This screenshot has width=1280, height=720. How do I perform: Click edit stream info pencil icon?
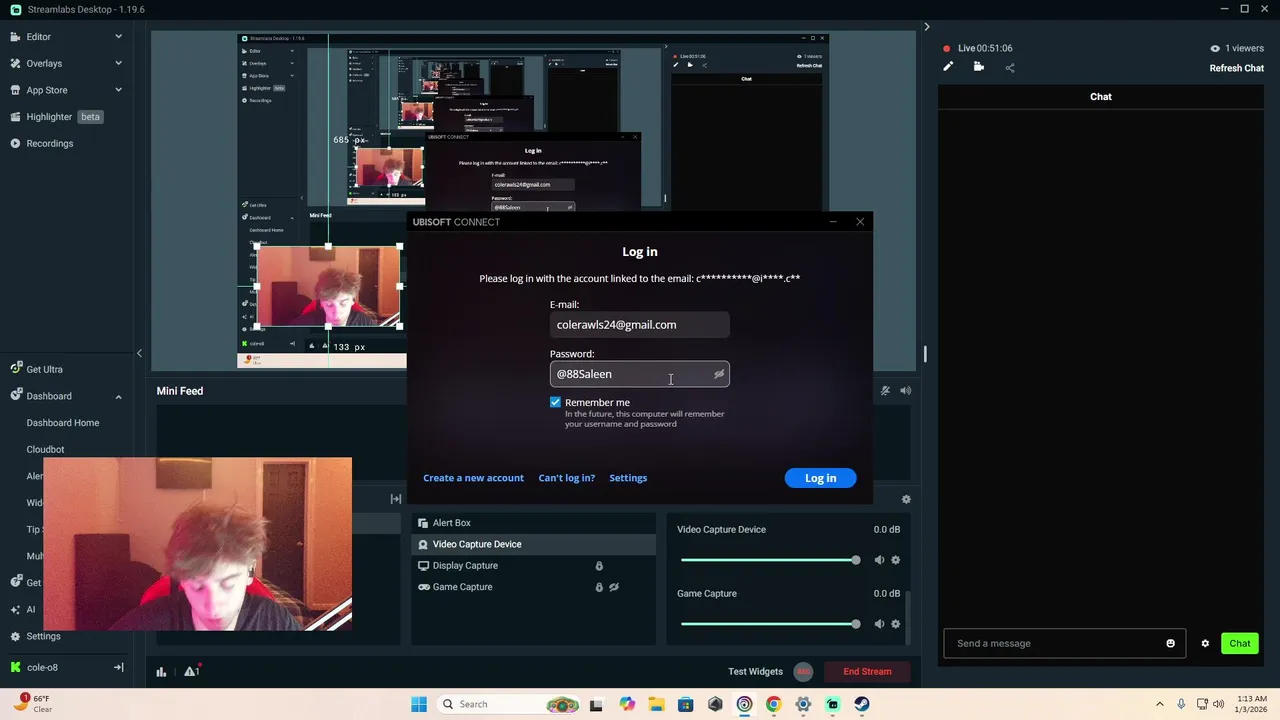tap(948, 67)
